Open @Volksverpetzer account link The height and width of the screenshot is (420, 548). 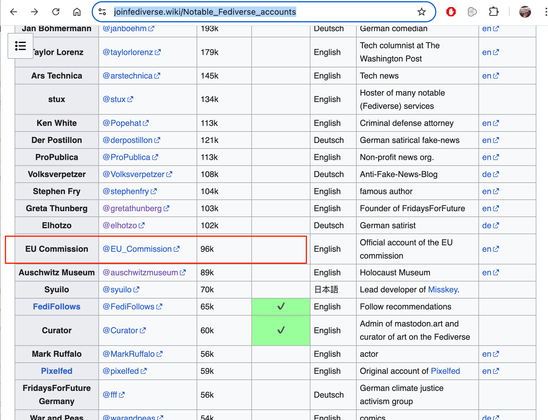coord(137,174)
